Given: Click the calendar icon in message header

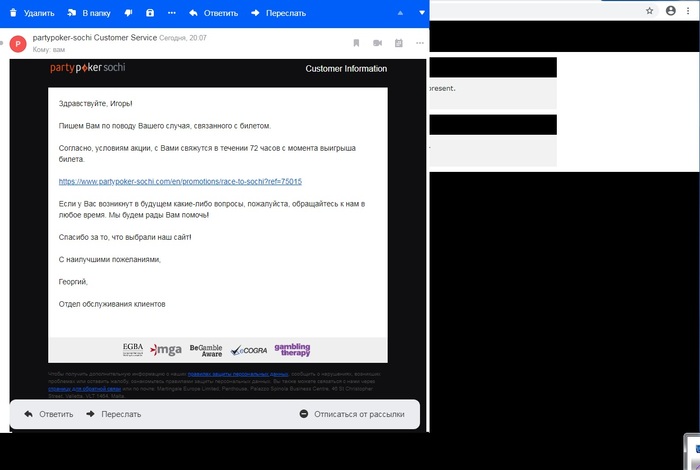Looking at the screenshot, I should pyautogui.click(x=399, y=43).
